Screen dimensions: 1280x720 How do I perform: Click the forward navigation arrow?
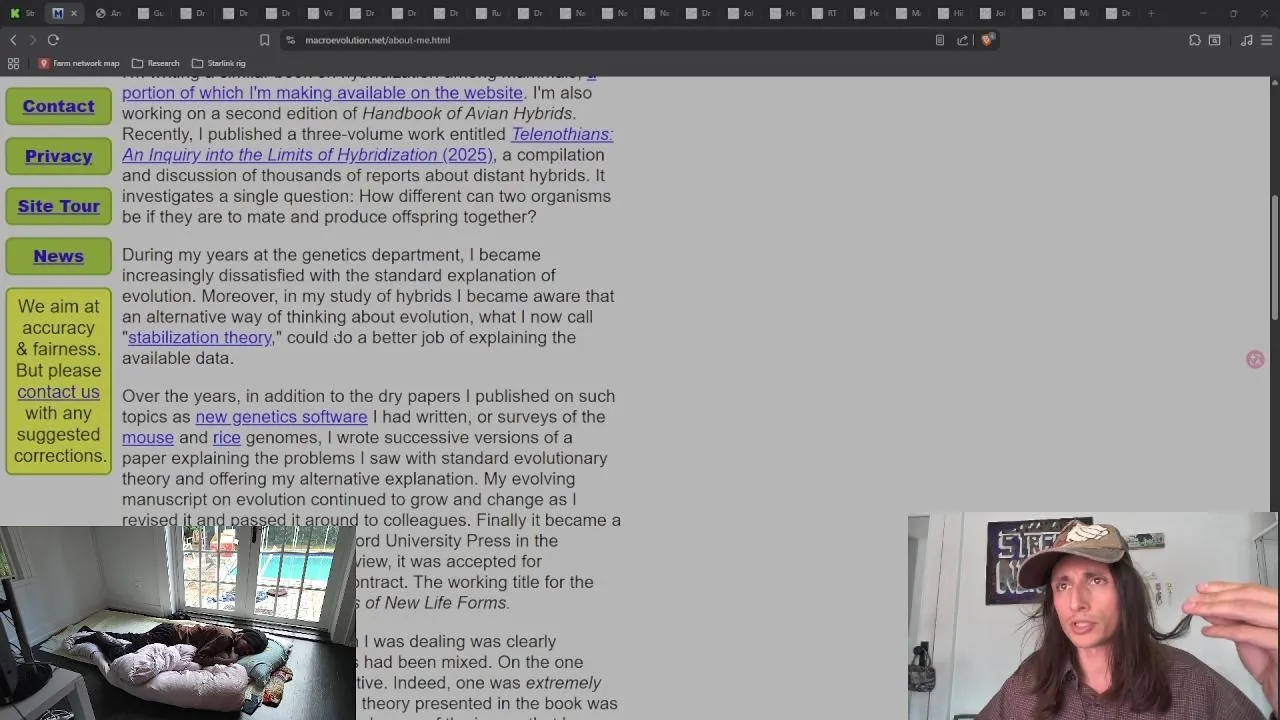click(32, 40)
